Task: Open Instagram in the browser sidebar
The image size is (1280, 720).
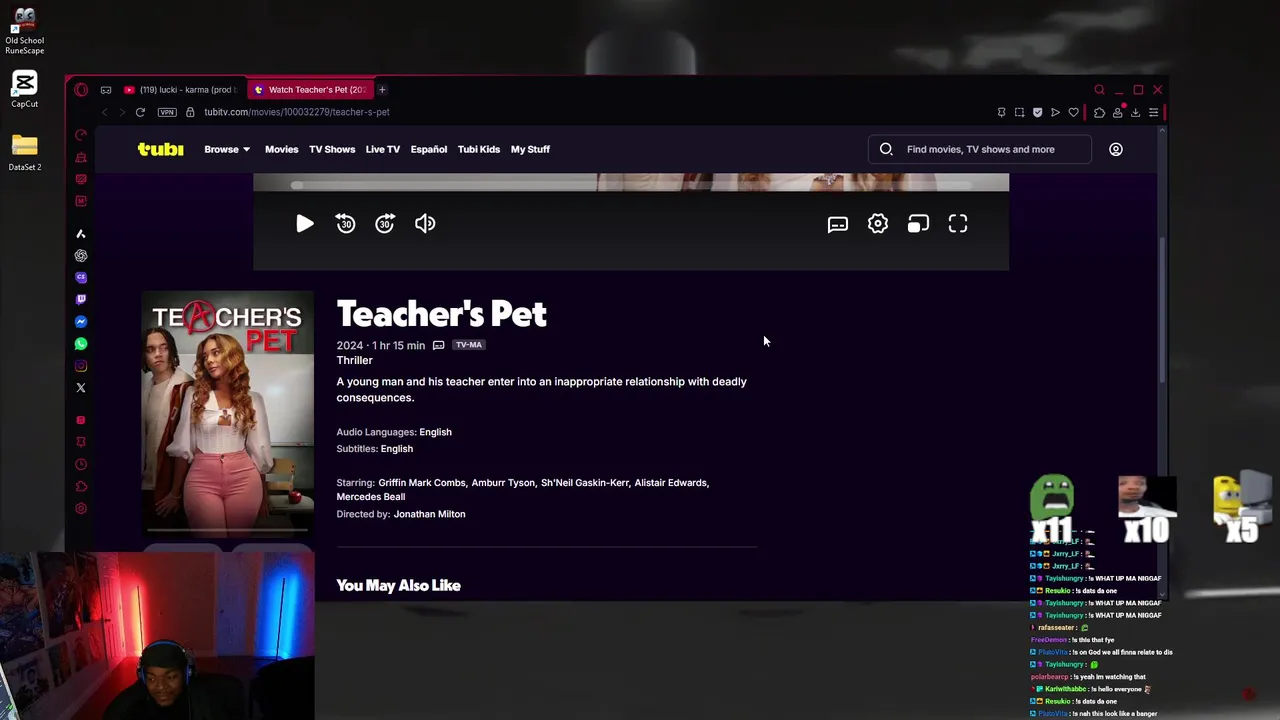Action: (x=81, y=365)
